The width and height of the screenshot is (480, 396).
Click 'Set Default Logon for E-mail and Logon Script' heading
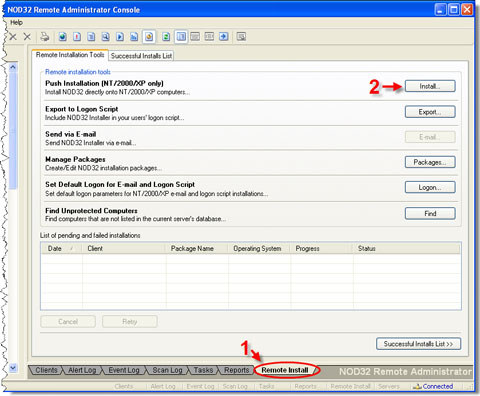[120, 184]
